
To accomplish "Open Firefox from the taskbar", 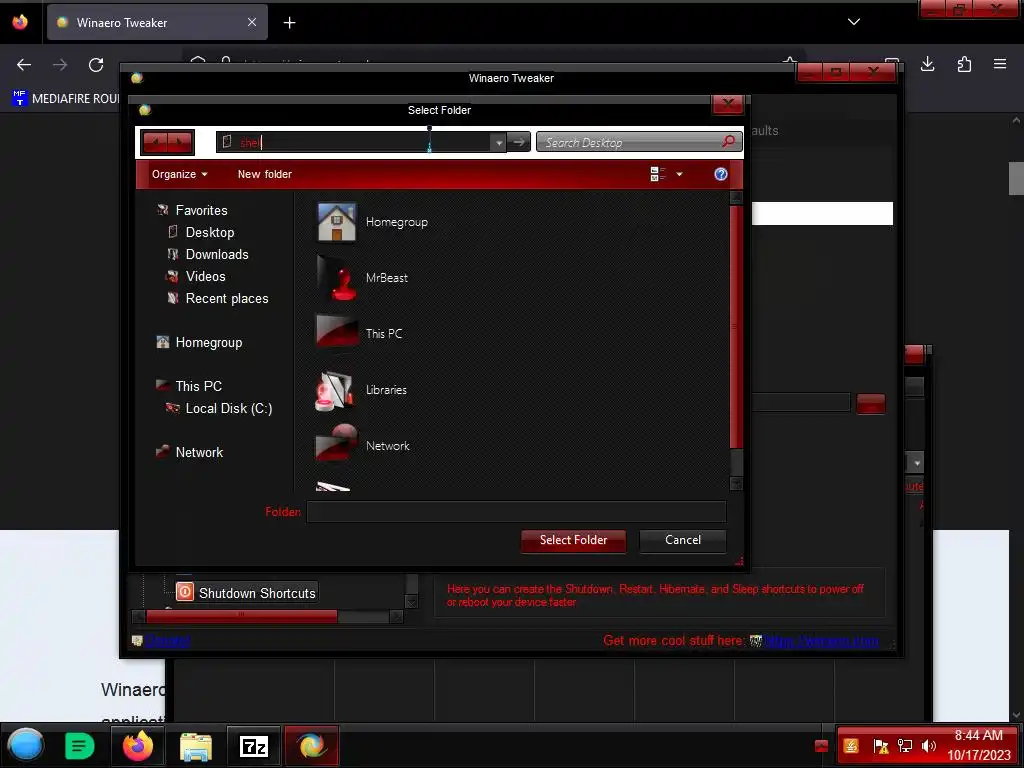I will click(138, 746).
